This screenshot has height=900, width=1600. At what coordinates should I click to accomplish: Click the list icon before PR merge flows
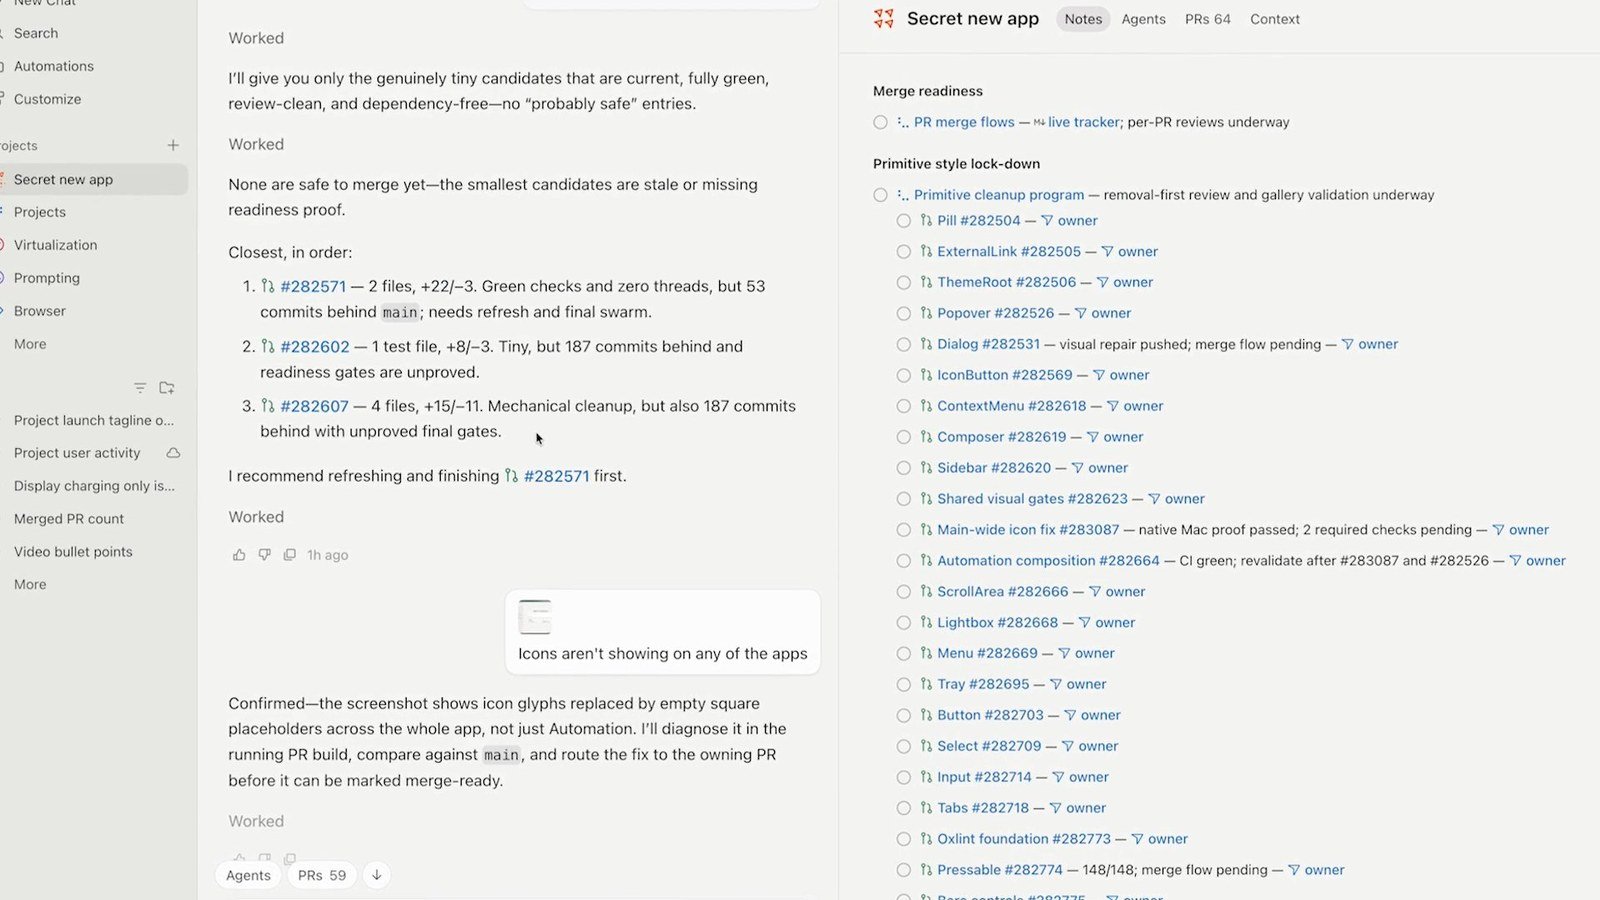[903, 122]
